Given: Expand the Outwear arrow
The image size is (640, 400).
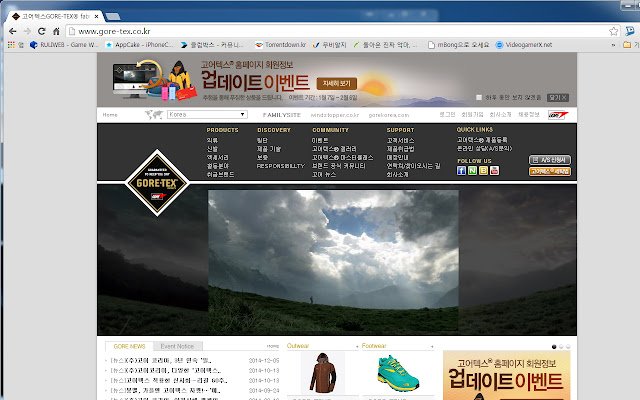Looking at the screenshot, I should pos(356,347).
